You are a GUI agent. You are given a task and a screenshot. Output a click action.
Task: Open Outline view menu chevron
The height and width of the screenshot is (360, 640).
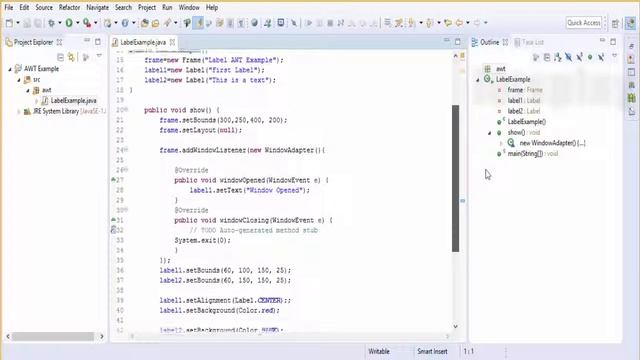pyautogui.click(x=615, y=56)
